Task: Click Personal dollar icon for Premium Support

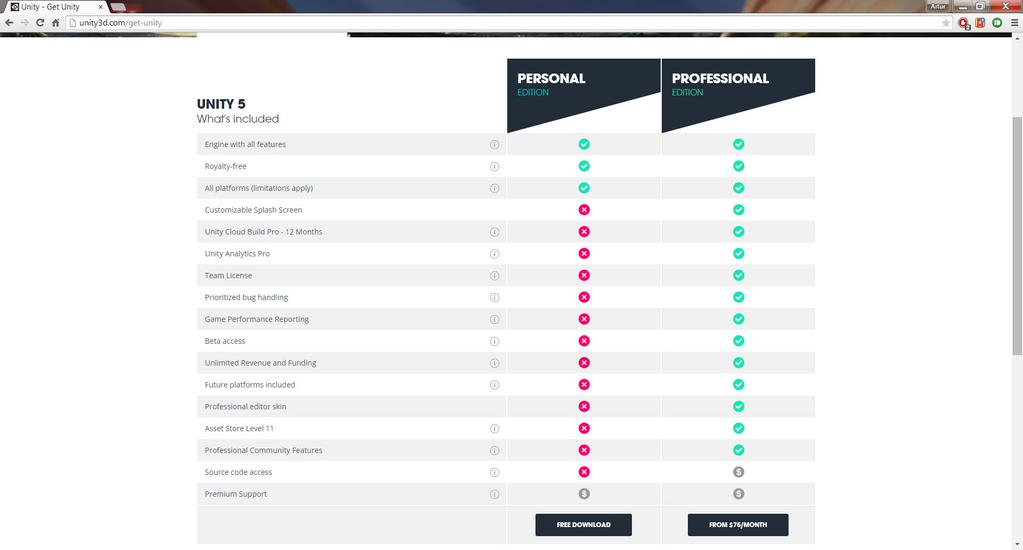Action: (584, 494)
